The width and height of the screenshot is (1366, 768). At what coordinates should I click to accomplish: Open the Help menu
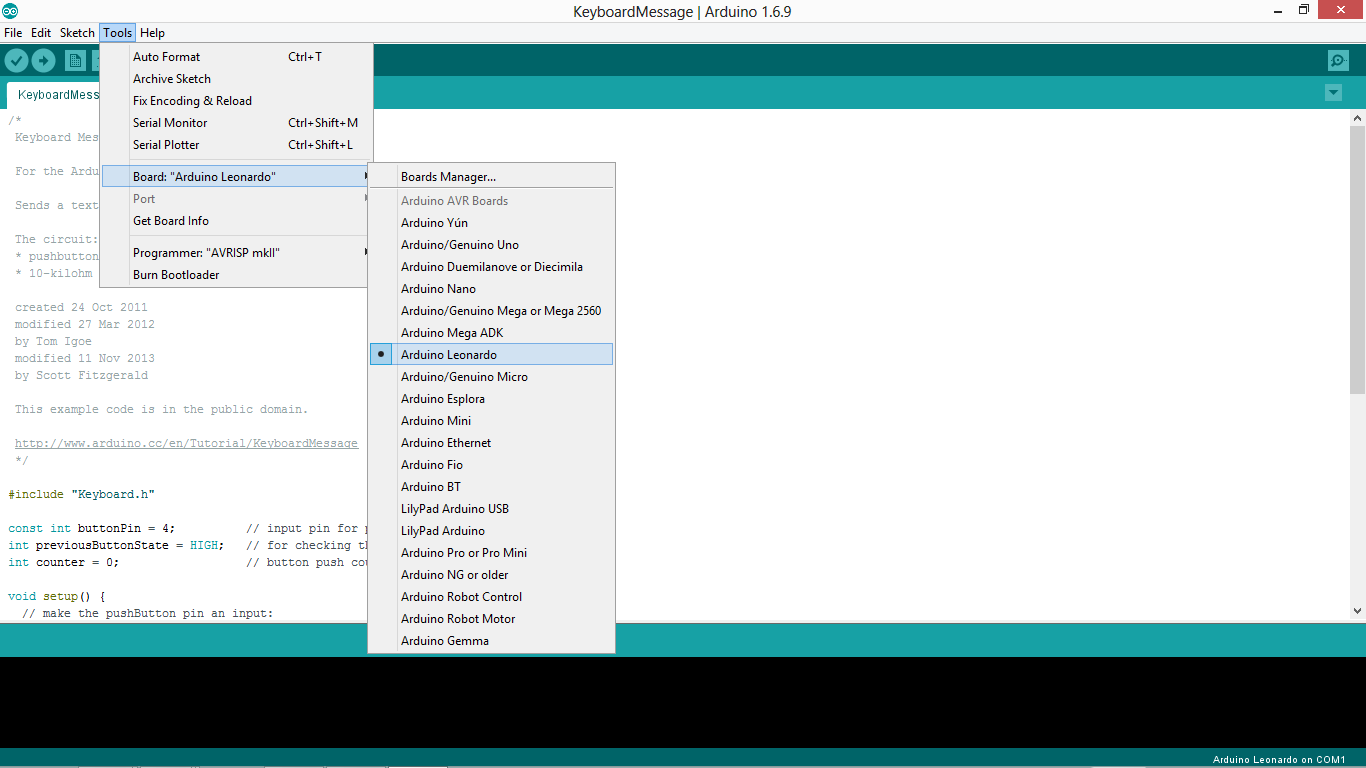tap(152, 33)
